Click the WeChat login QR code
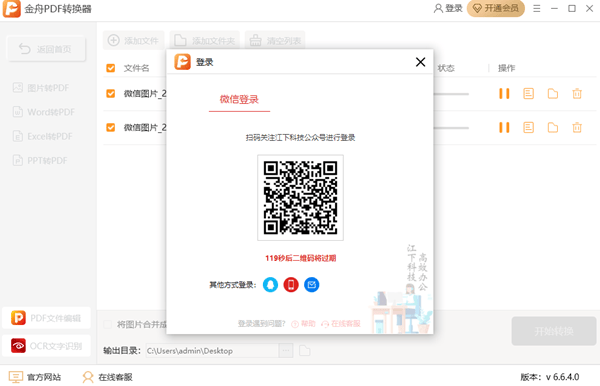600x386 pixels. pyautogui.click(x=300, y=197)
